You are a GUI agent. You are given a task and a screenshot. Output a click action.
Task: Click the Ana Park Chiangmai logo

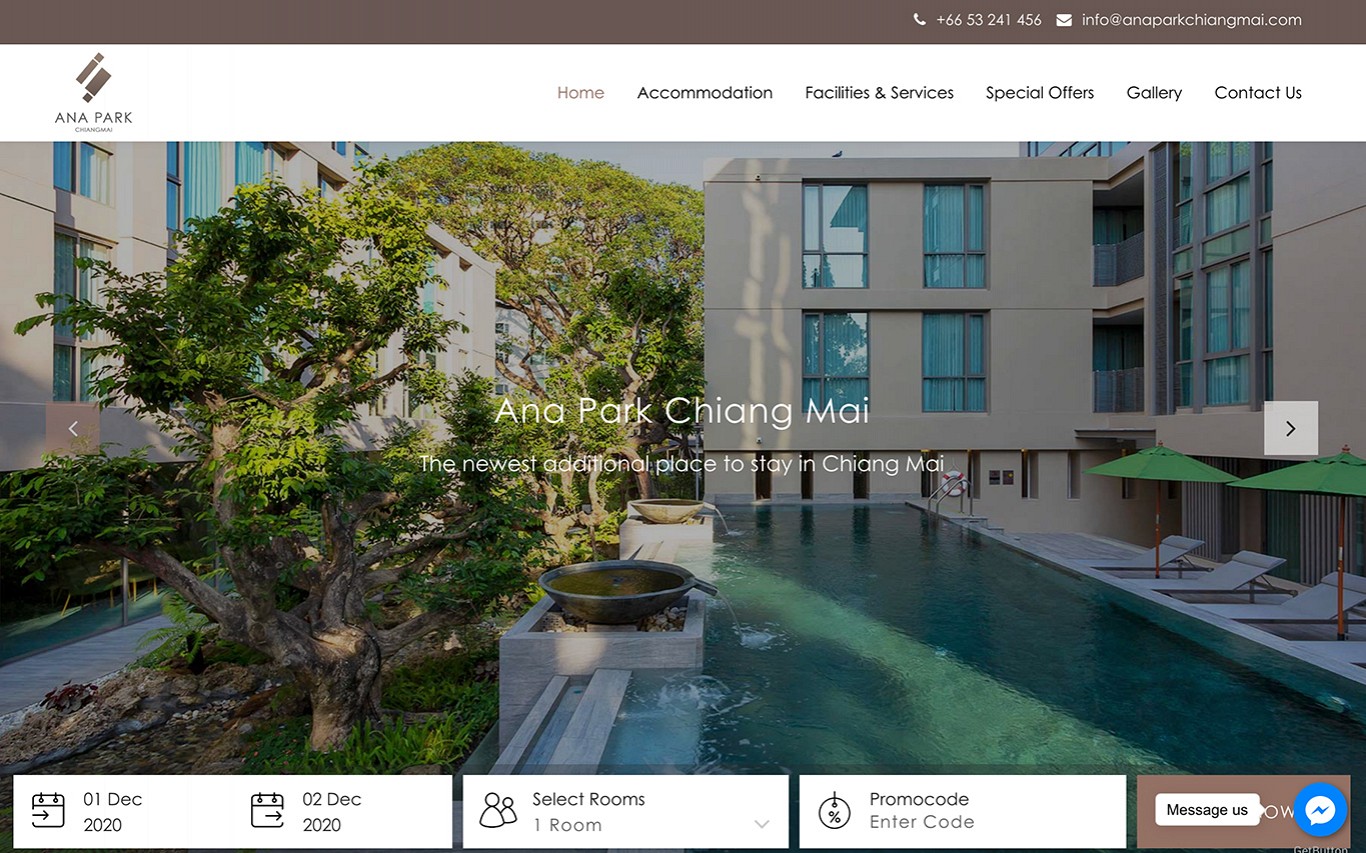tap(93, 92)
